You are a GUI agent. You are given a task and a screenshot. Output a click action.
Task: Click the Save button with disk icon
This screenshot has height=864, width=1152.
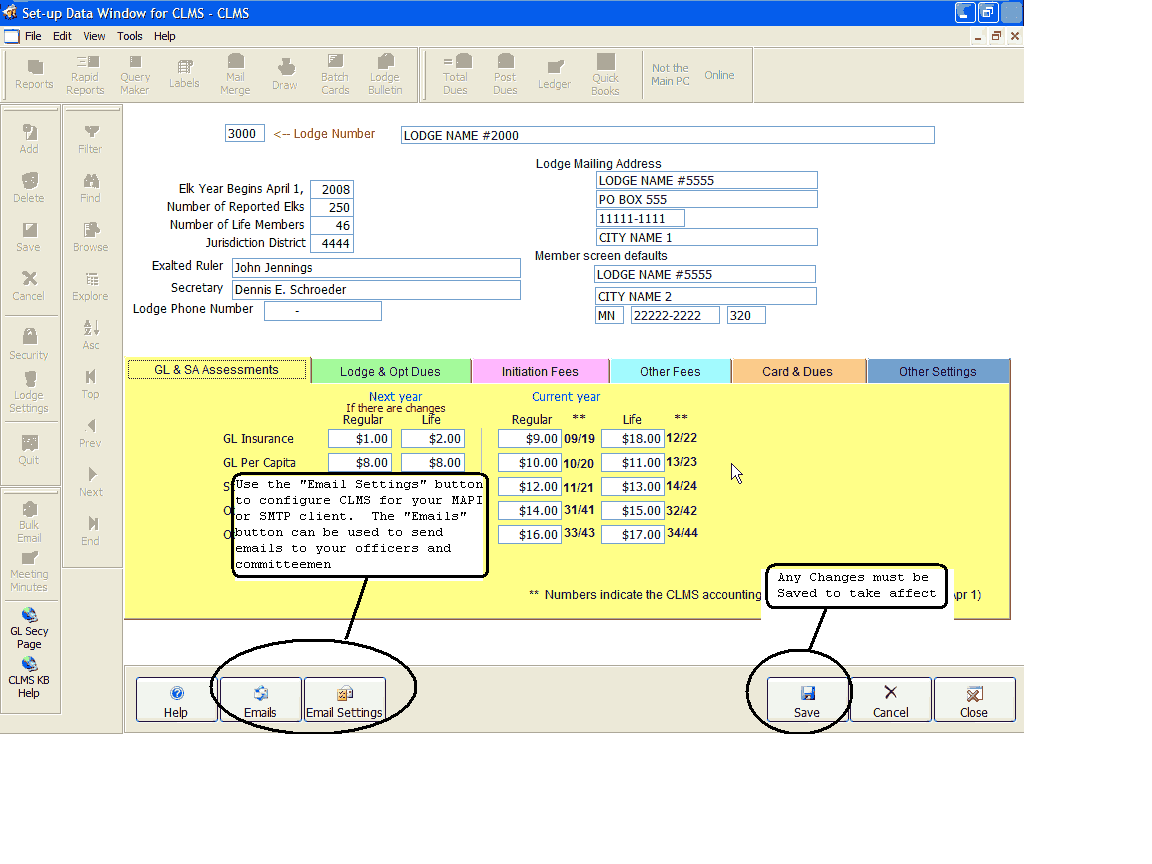tap(807, 699)
